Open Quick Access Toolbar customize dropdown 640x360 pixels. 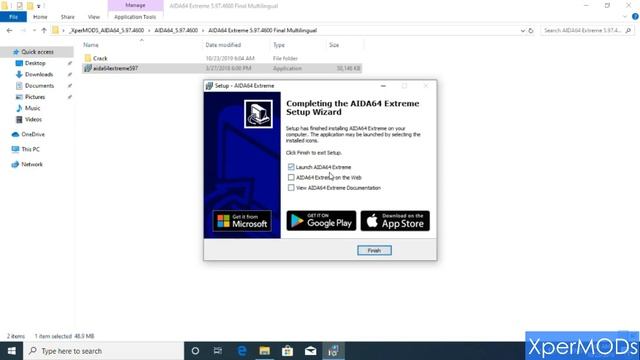point(39,6)
